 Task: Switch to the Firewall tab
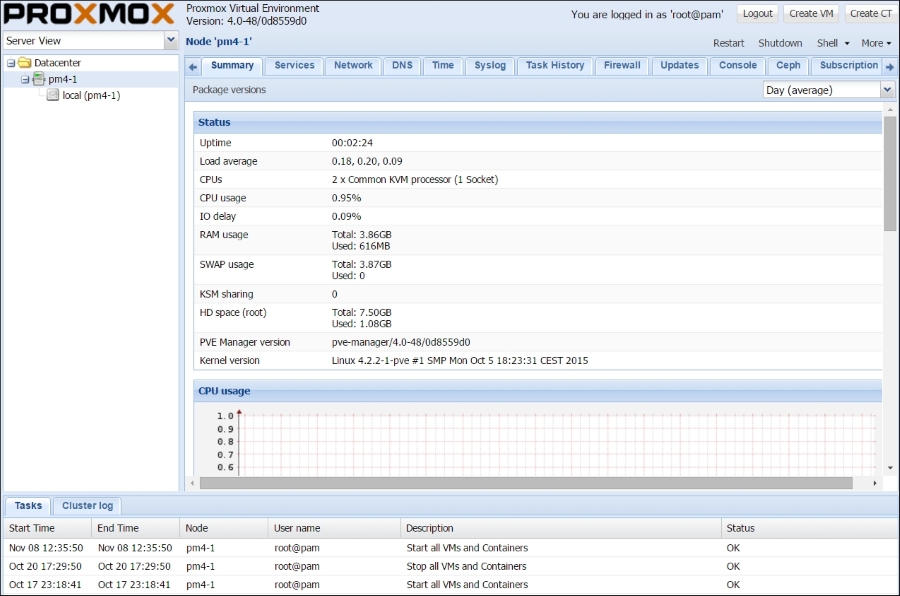click(622, 65)
